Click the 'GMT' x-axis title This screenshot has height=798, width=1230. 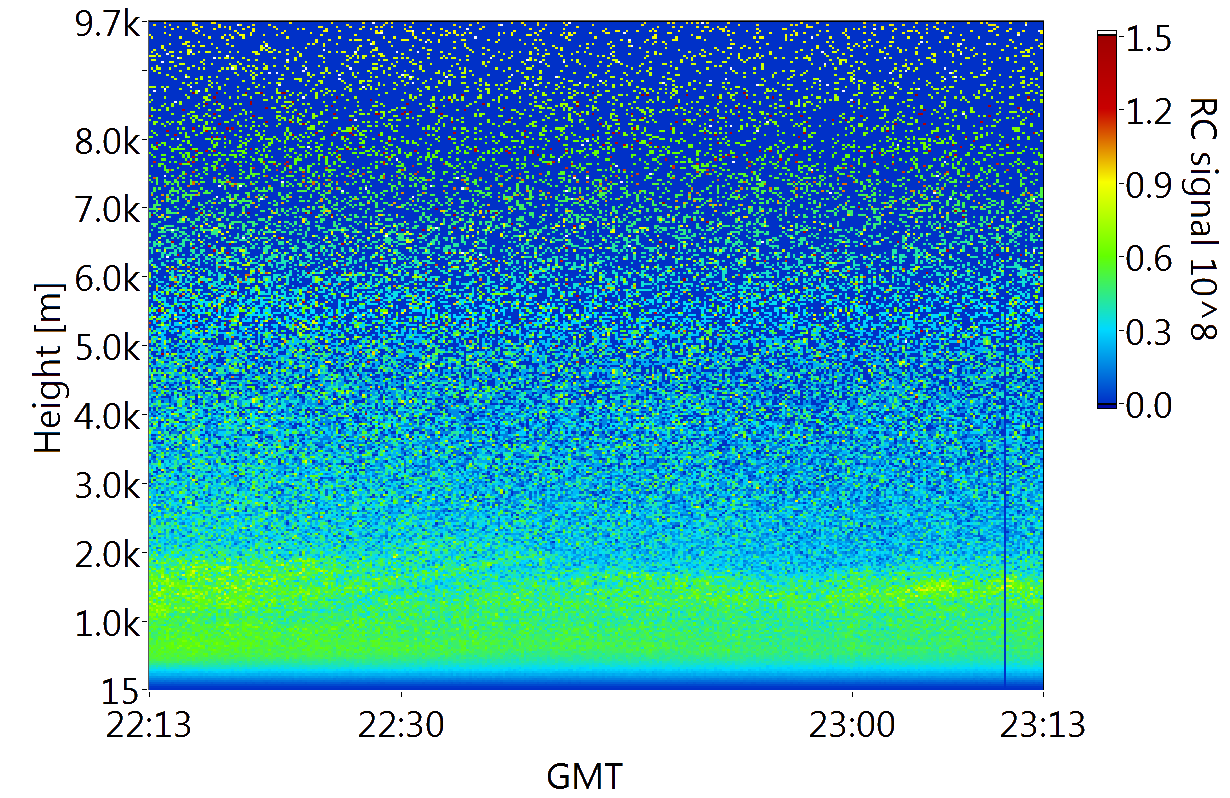click(584, 775)
